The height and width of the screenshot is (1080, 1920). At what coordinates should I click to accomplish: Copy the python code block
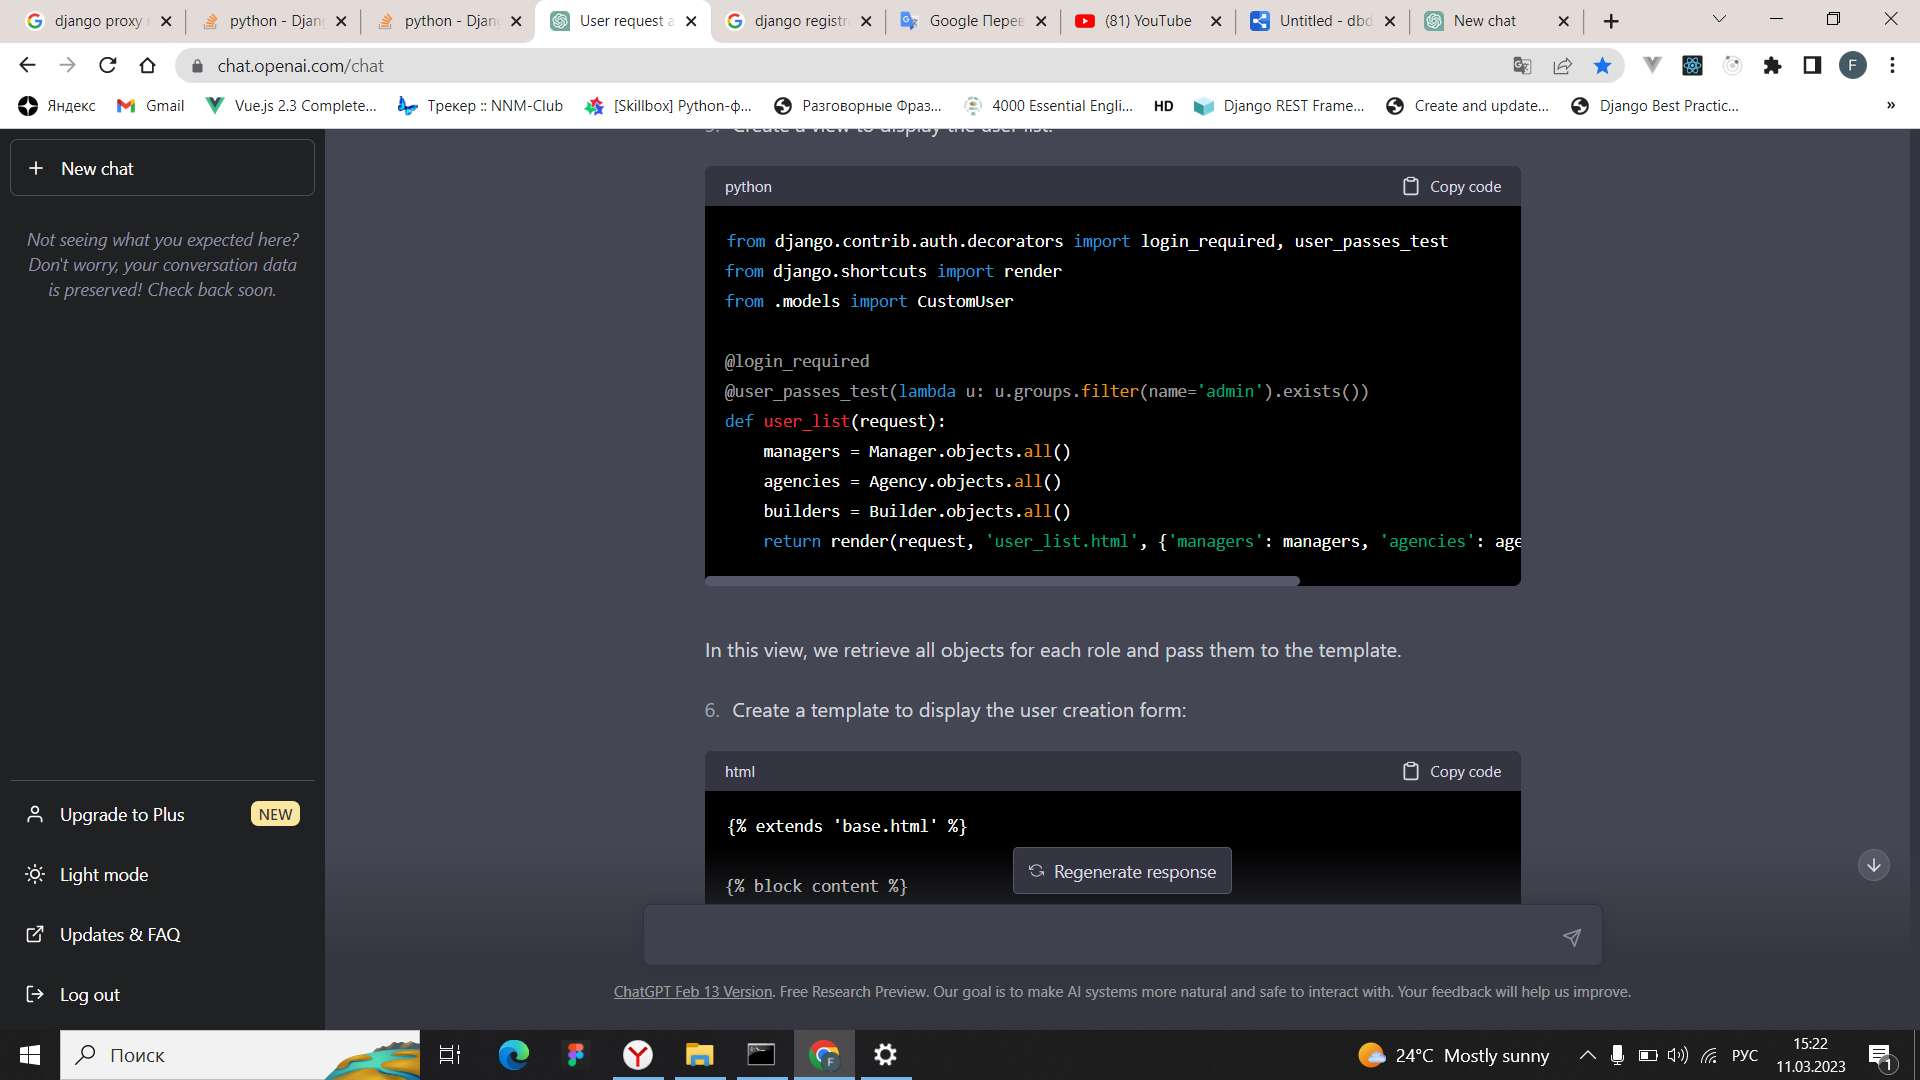click(x=1452, y=187)
